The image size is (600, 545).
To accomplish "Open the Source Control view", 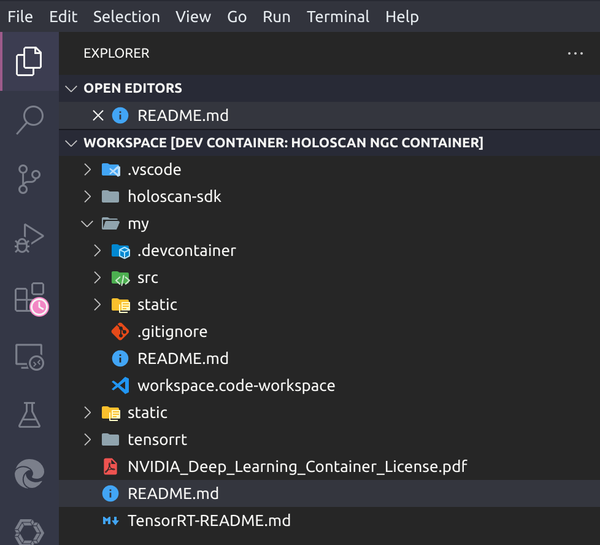I will [29, 179].
